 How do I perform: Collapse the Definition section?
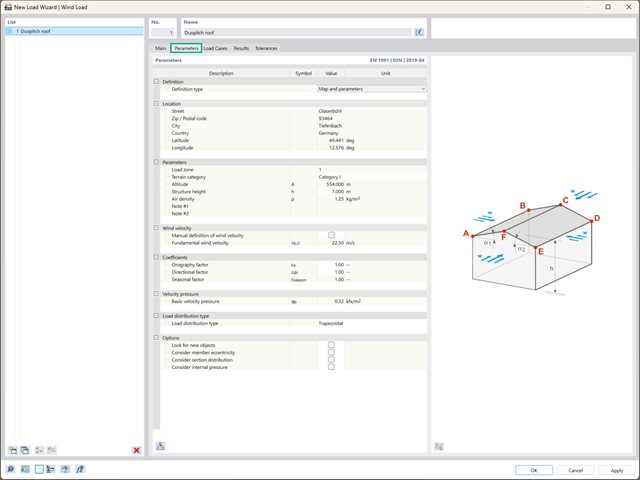click(x=156, y=82)
